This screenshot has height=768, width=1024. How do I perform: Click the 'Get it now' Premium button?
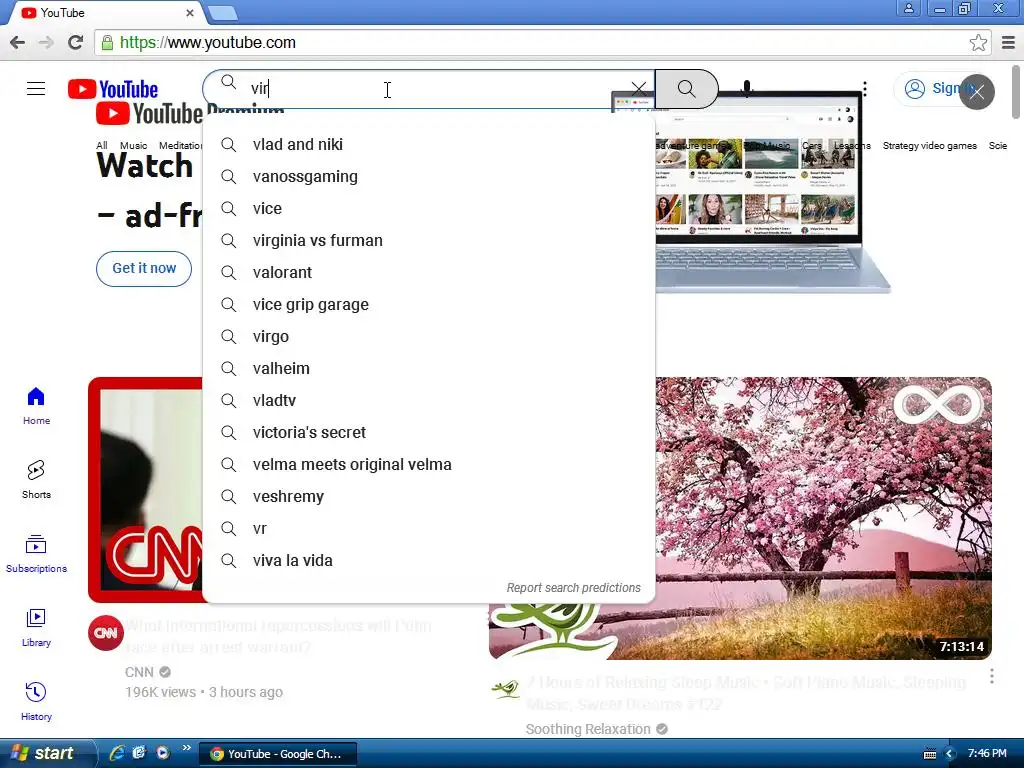pyautogui.click(x=144, y=268)
